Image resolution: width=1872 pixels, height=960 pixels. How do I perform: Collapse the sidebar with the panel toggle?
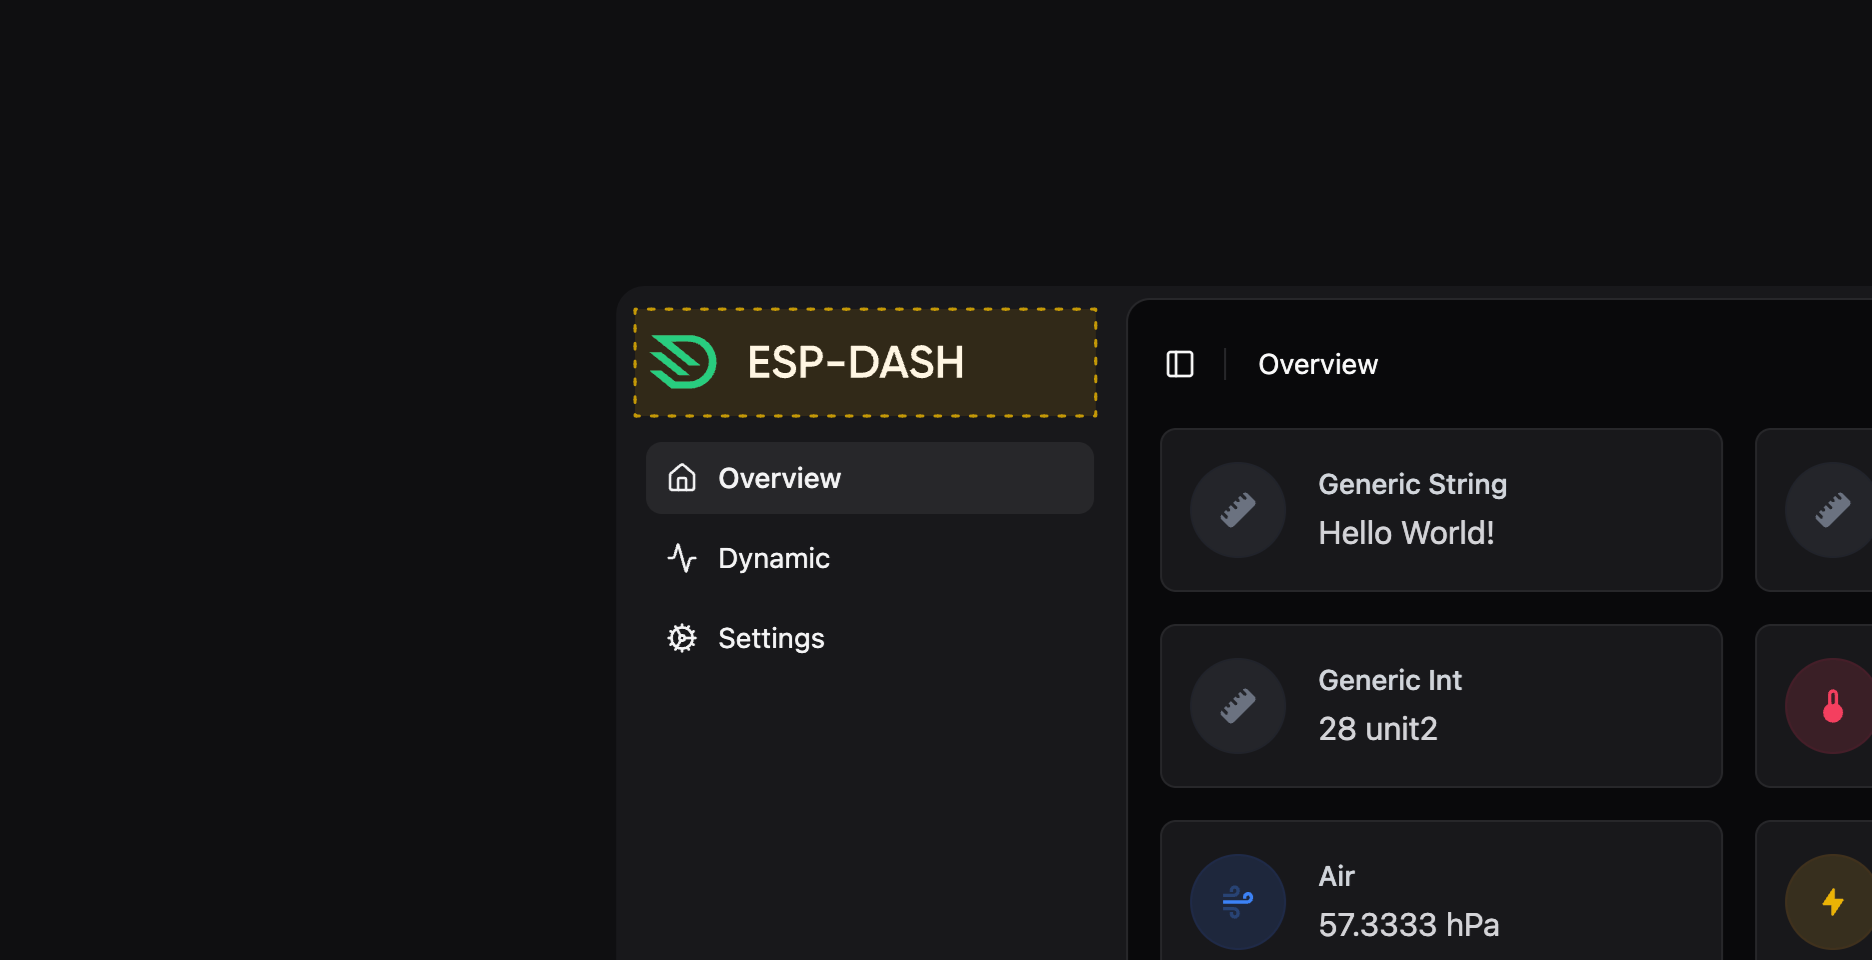(x=1180, y=364)
